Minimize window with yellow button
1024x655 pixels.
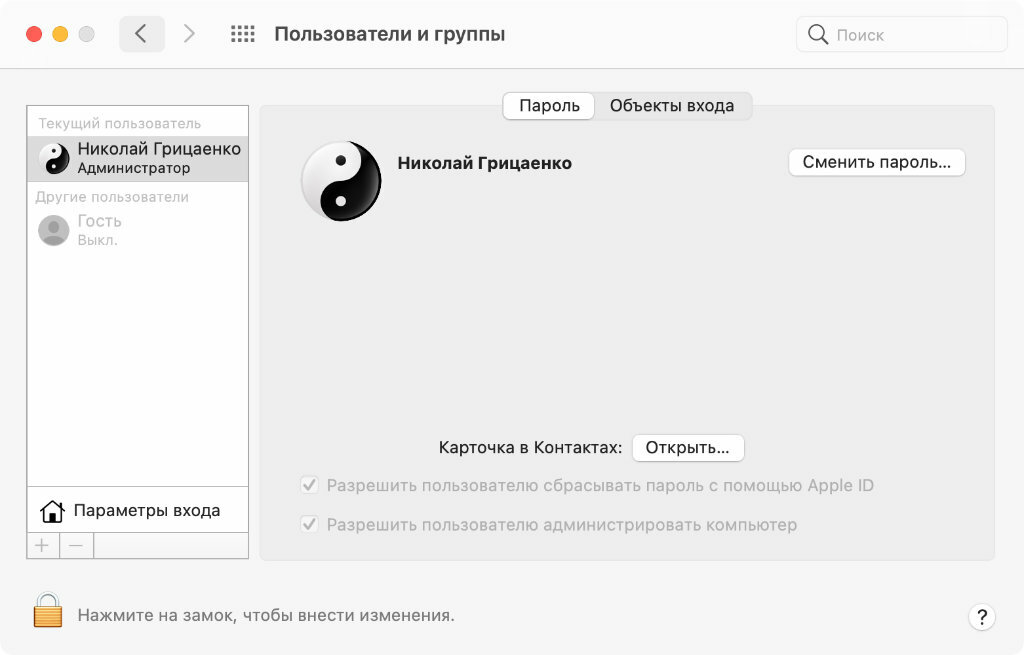pos(60,34)
